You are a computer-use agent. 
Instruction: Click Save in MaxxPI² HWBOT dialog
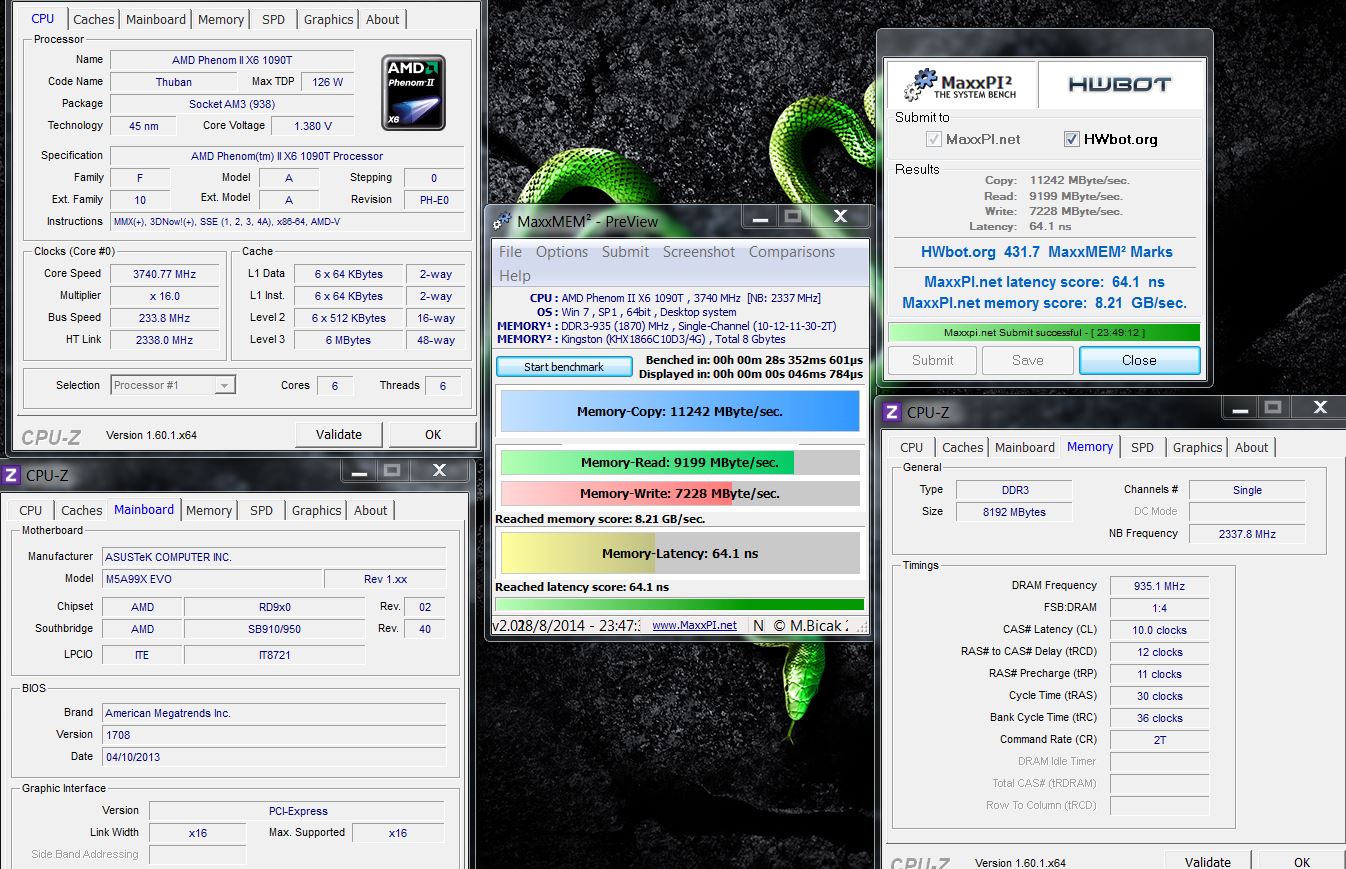pos(1027,360)
